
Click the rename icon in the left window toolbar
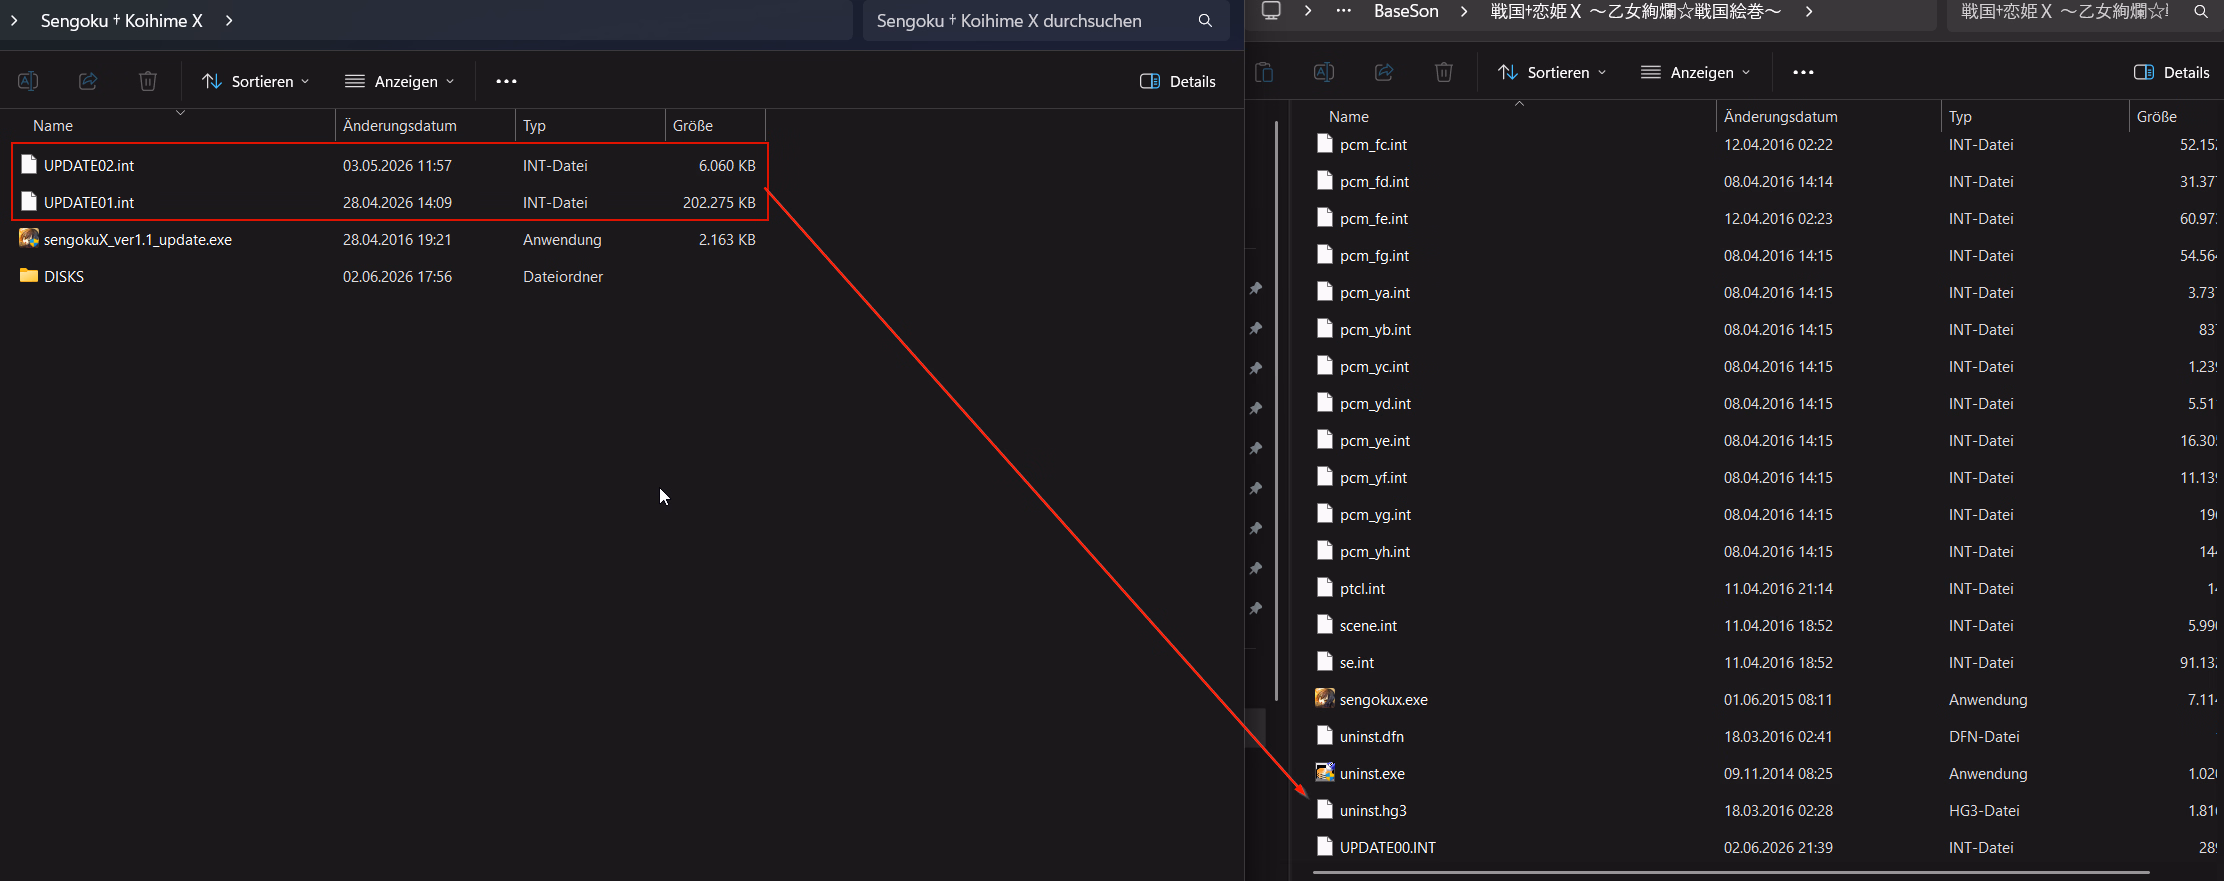[x=28, y=81]
